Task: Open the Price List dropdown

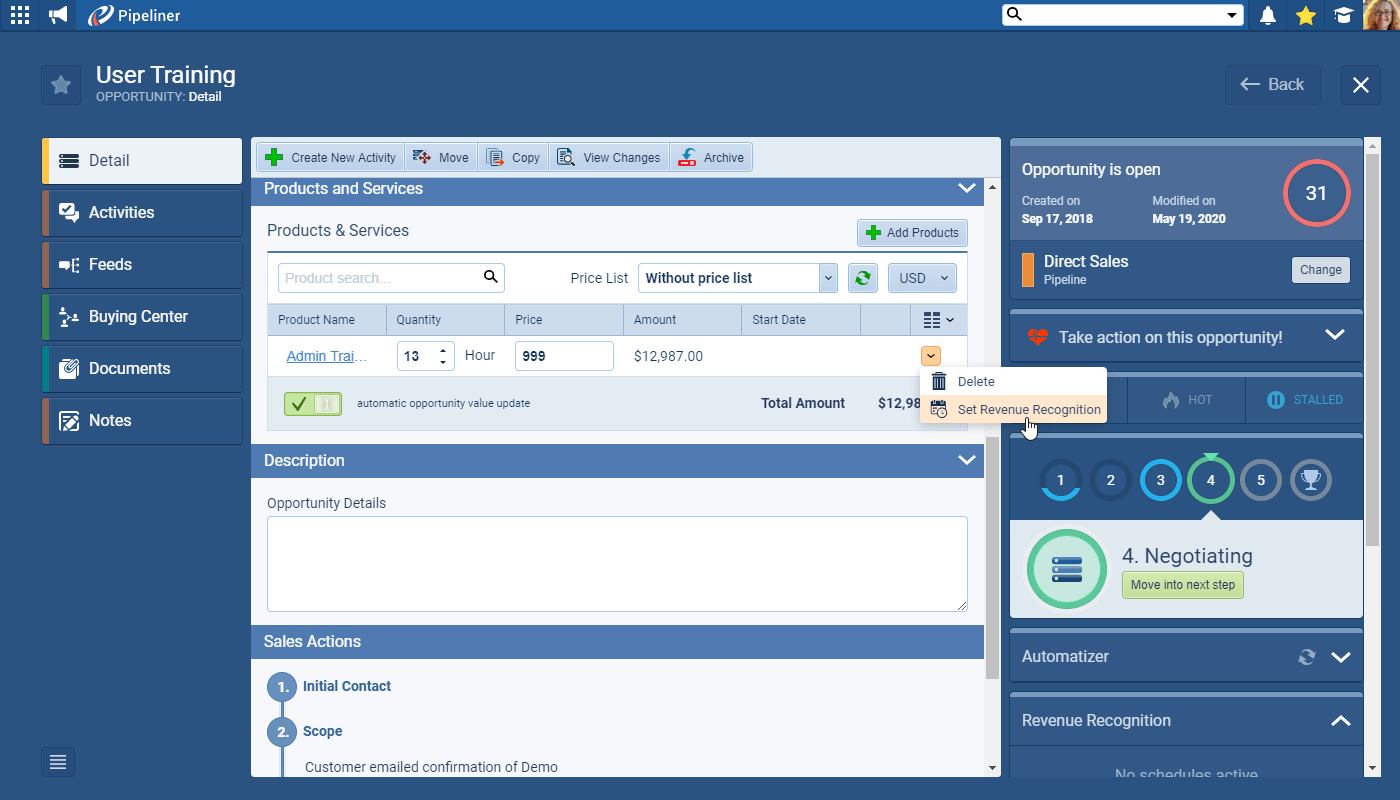Action: pyautogui.click(x=737, y=278)
